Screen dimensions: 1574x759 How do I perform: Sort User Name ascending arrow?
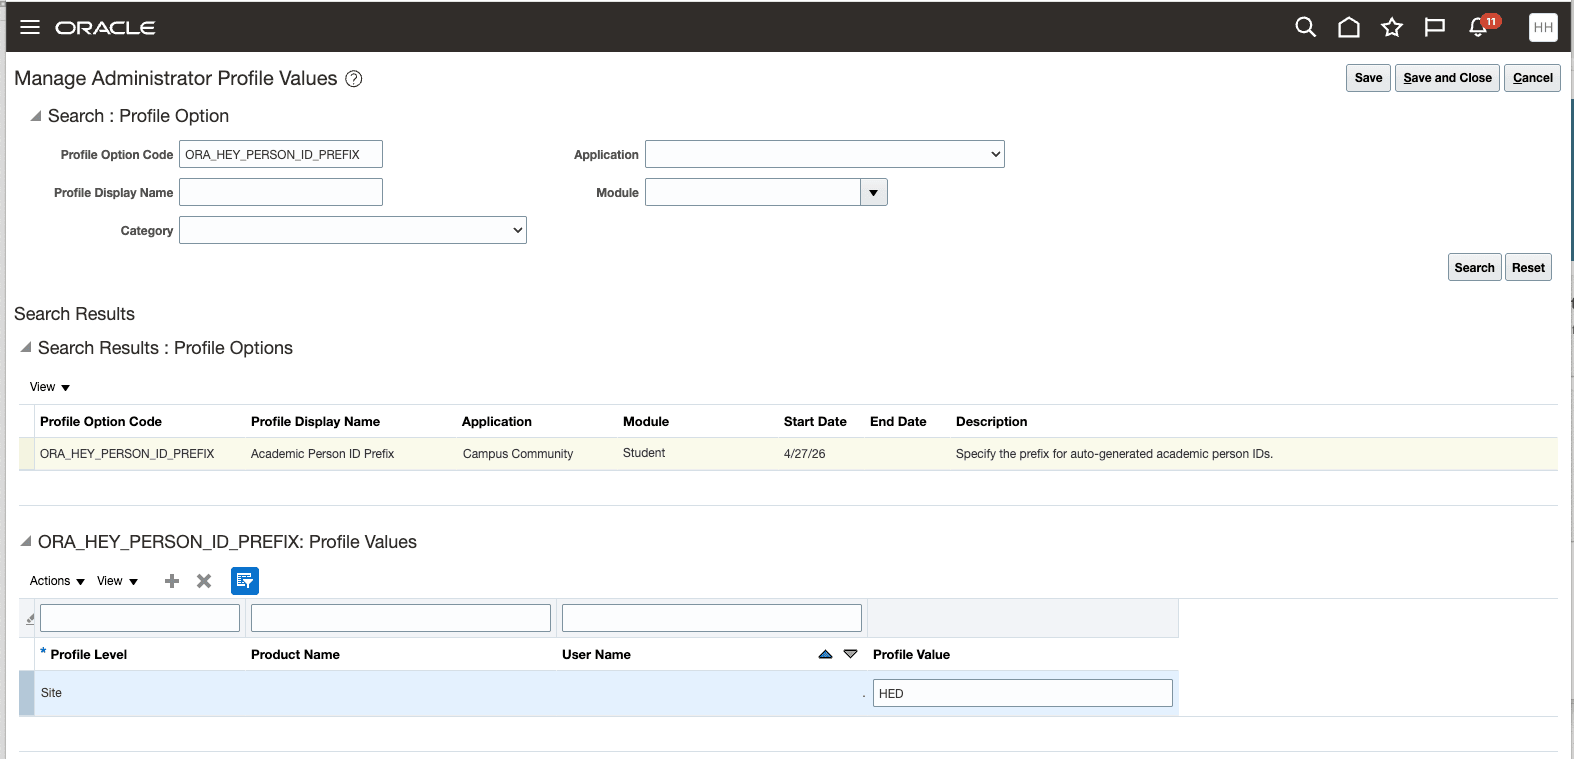tap(825, 654)
